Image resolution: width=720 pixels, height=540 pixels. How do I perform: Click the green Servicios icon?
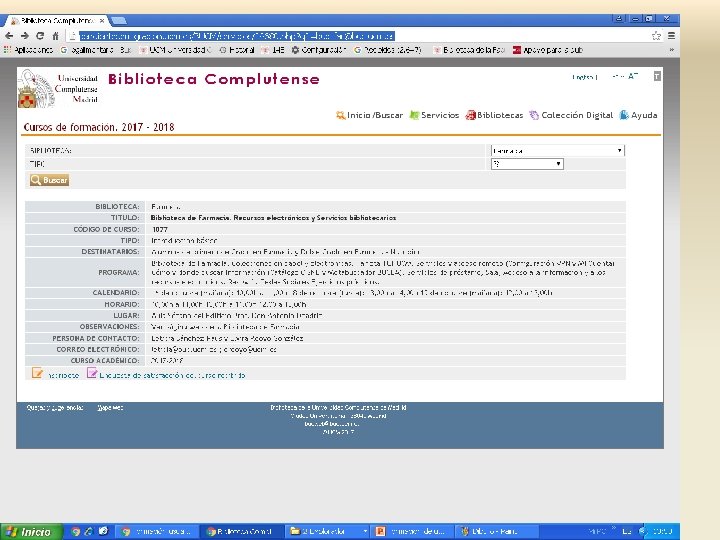(x=414, y=115)
